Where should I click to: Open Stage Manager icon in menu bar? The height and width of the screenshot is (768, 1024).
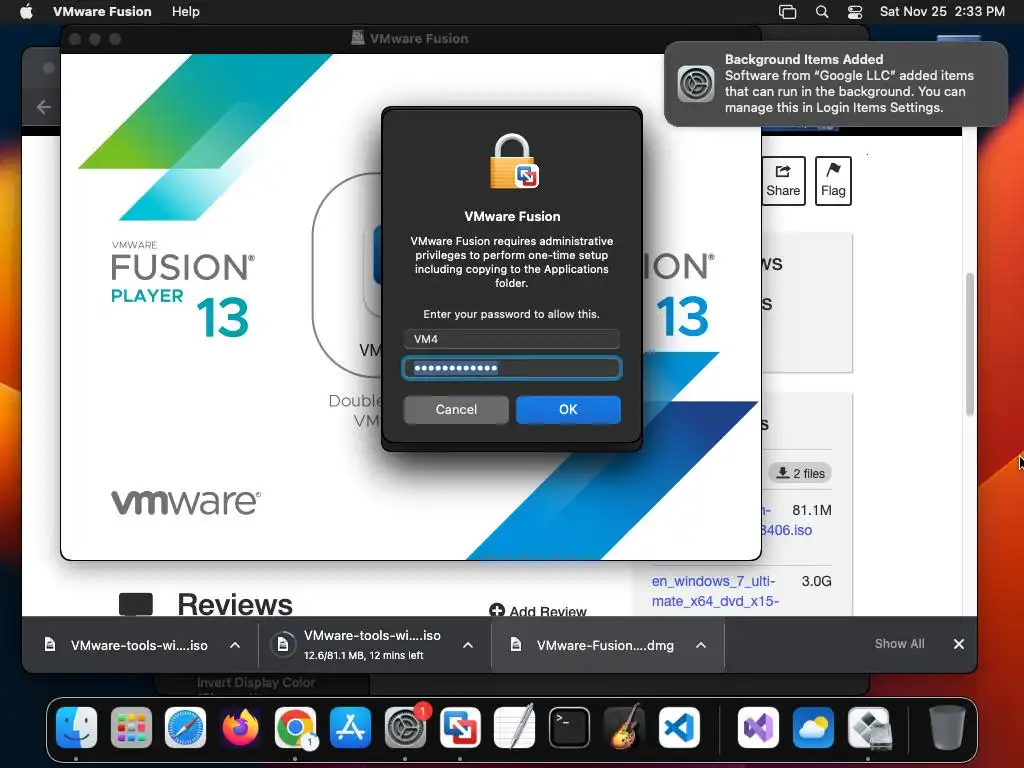(x=788, y=12)
